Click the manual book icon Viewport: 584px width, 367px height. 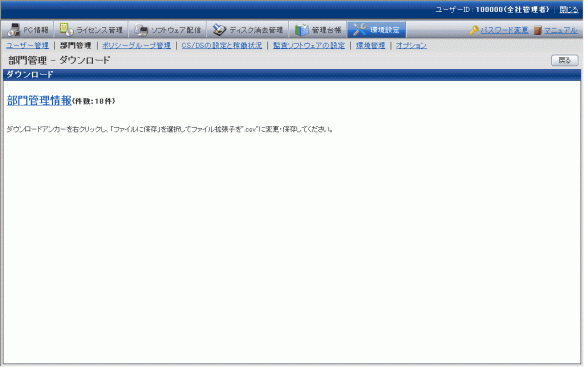[x=537, y=30]
